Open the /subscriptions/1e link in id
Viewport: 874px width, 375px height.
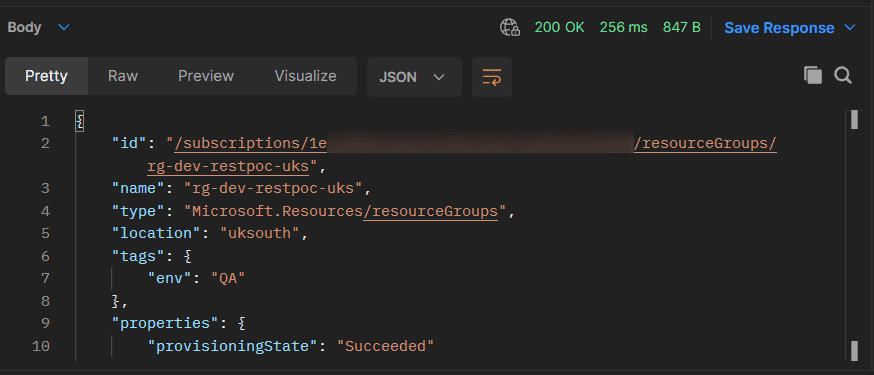[250, 144]
